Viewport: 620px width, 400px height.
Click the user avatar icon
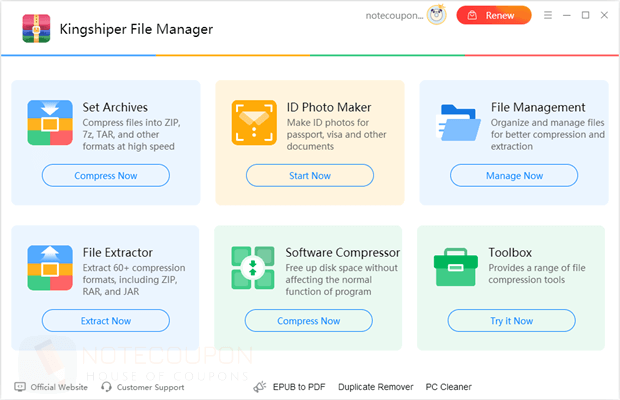click(x=437, y=15)
